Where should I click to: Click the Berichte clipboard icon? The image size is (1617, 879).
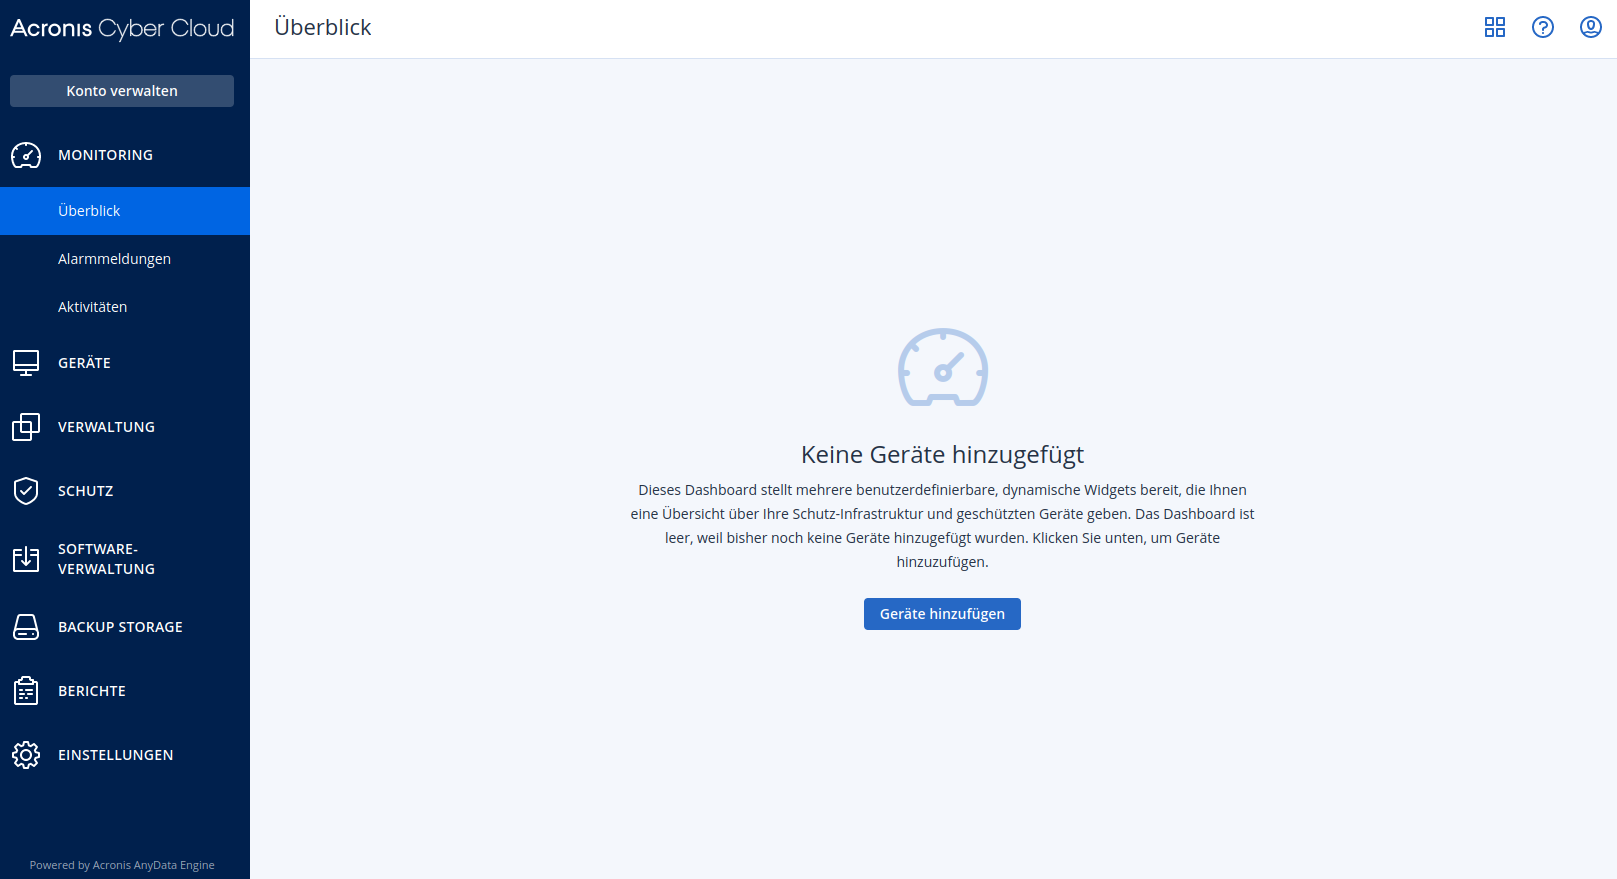(x=26, y=691)
